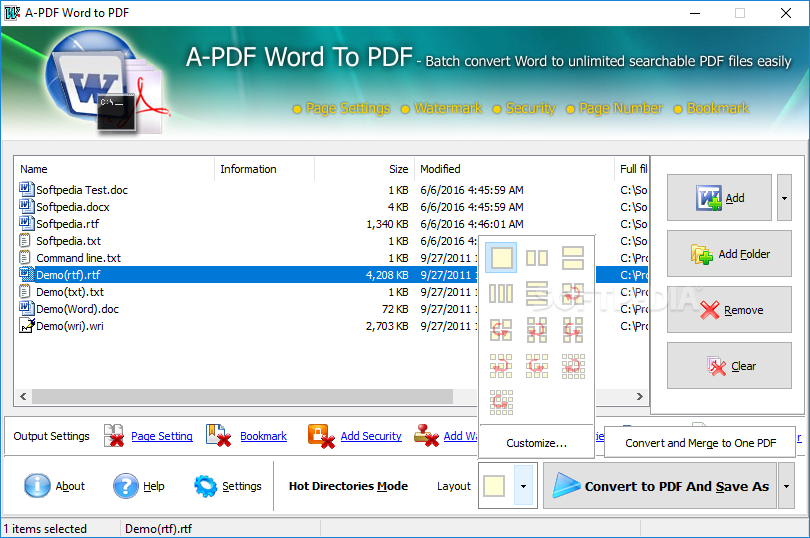Click the Settings gear icon

[206, 486]
